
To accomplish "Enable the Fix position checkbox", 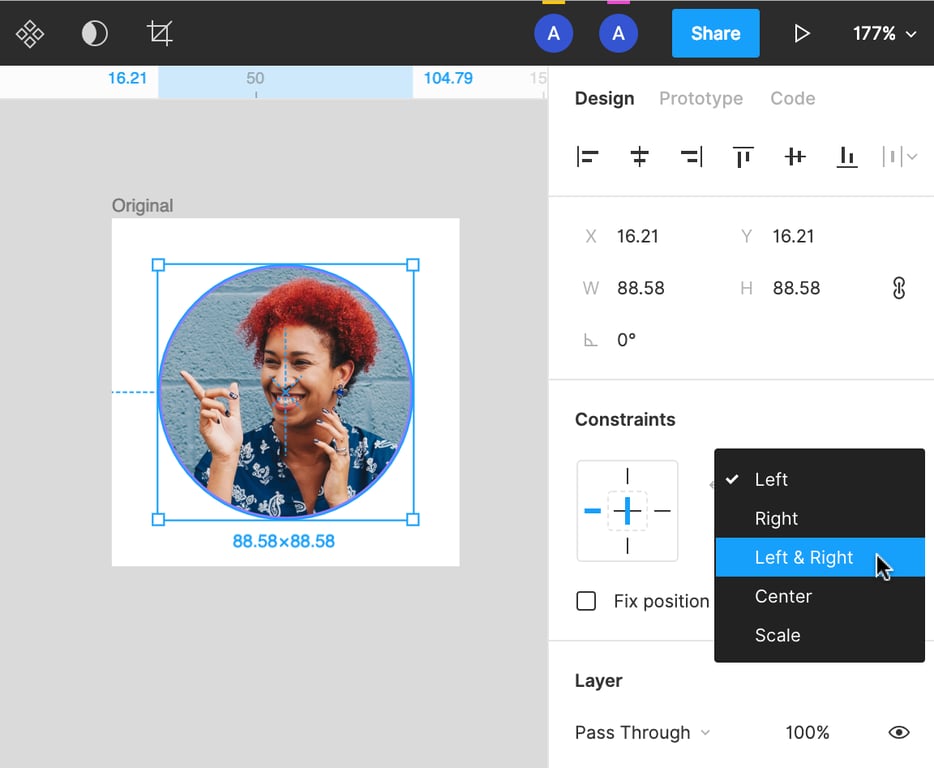I will [587, 601].
